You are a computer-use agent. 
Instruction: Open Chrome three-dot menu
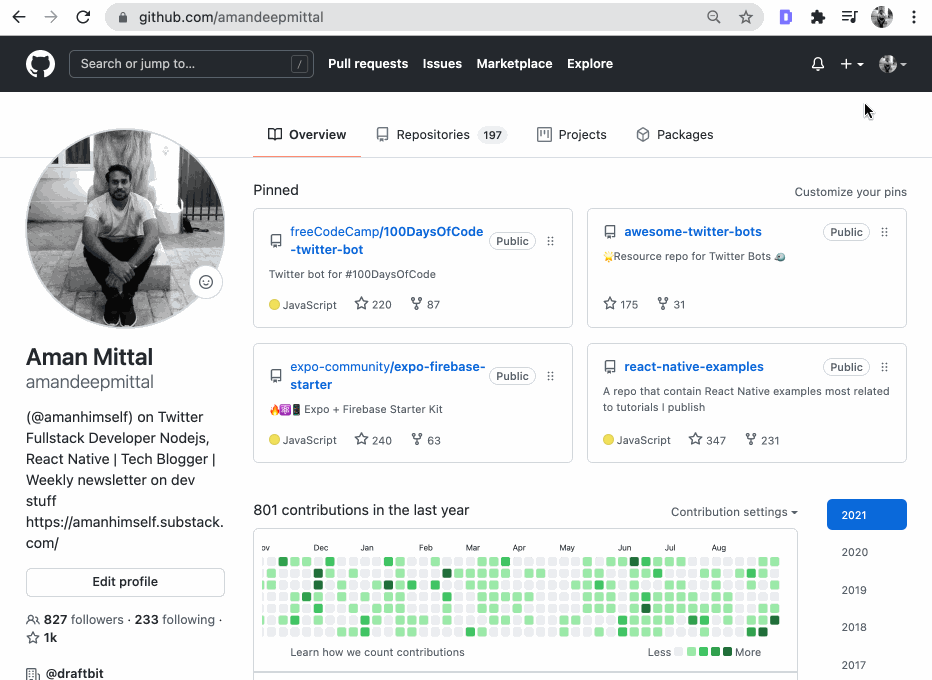pyautogui.click(x=914, y=17)
